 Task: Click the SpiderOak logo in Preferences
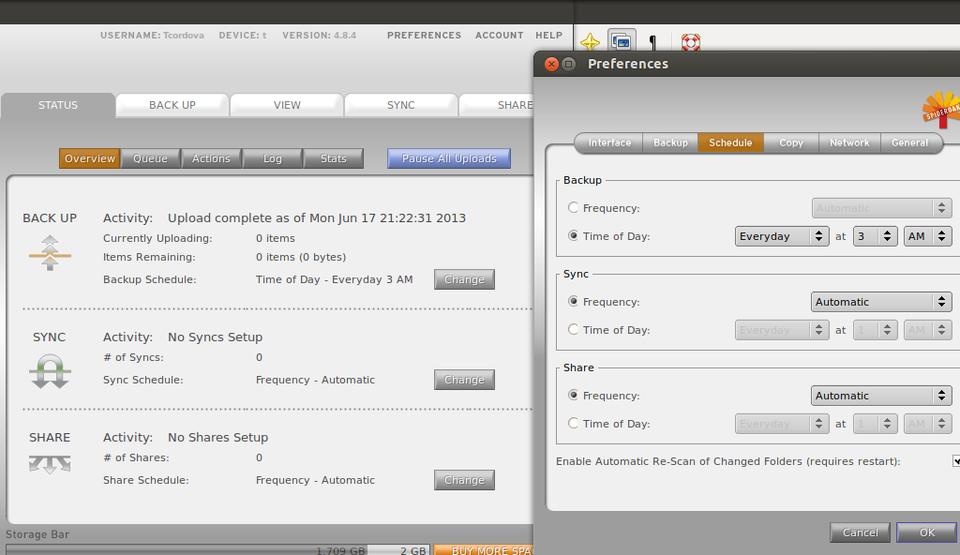(942, 109)
